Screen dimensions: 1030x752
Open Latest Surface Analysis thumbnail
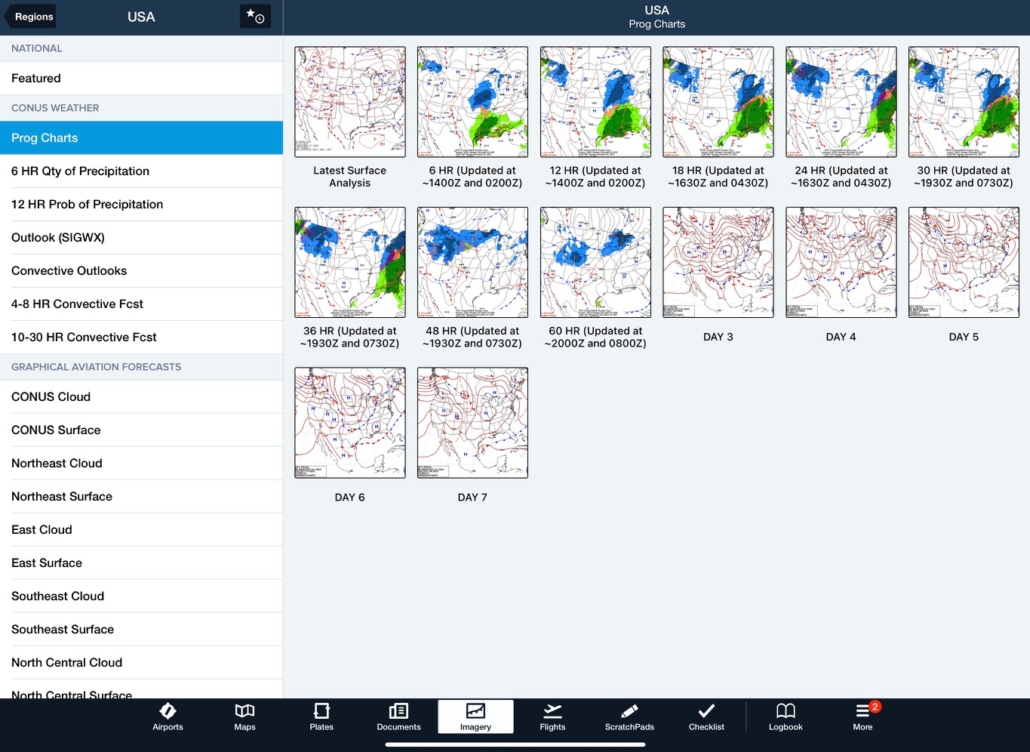tap(350, 102)
